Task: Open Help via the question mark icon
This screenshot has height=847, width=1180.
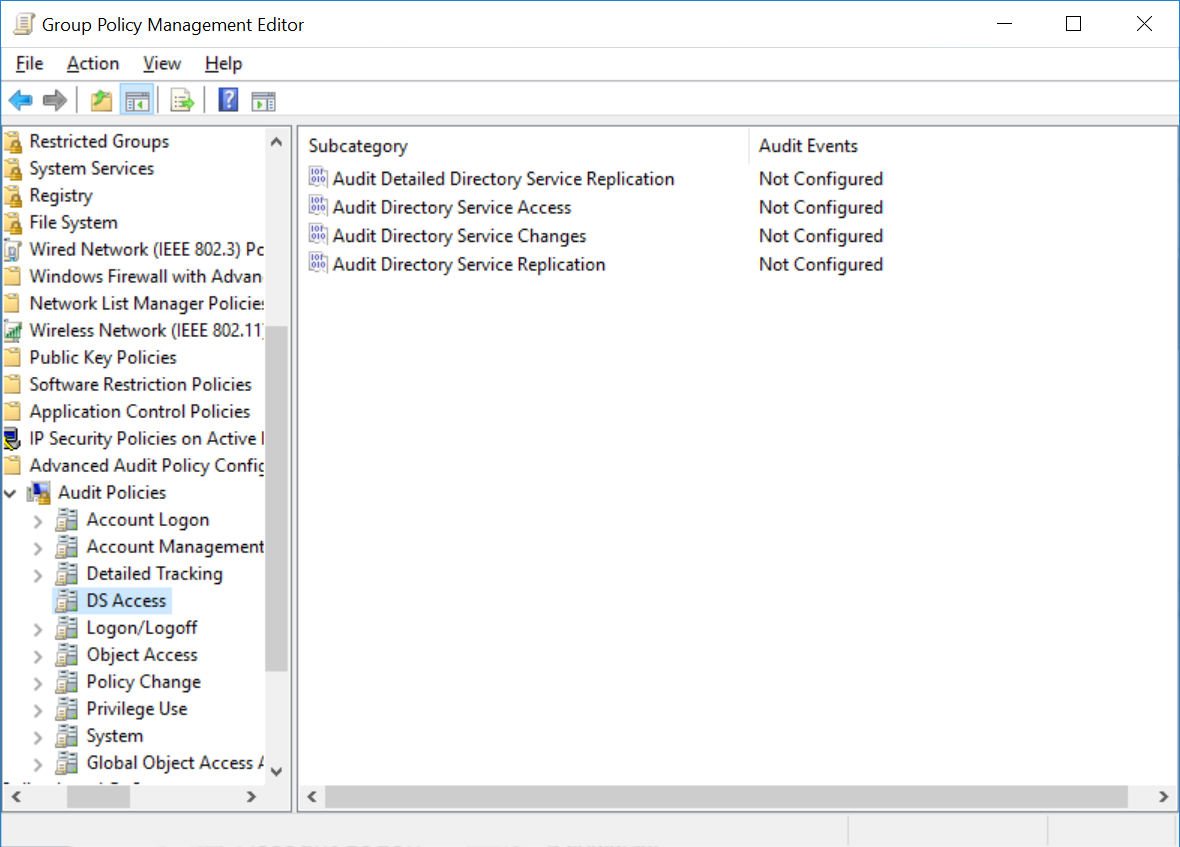Action: click(228, 100)
